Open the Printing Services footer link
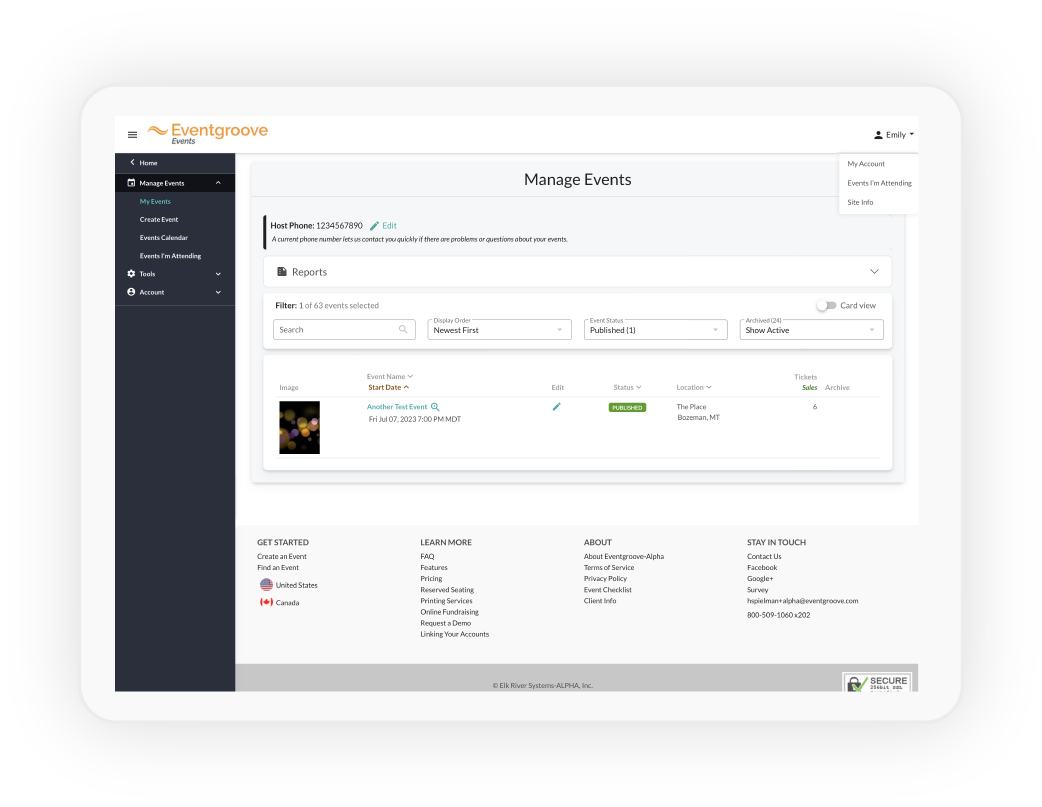This screenshot has width=1042, height=807. [446, 601]
